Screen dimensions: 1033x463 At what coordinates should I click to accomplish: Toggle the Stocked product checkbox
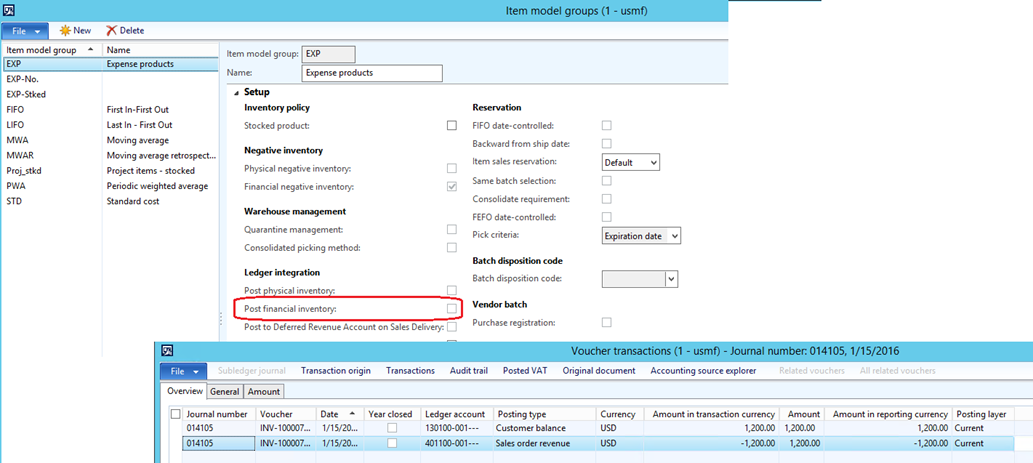point(451,126)
